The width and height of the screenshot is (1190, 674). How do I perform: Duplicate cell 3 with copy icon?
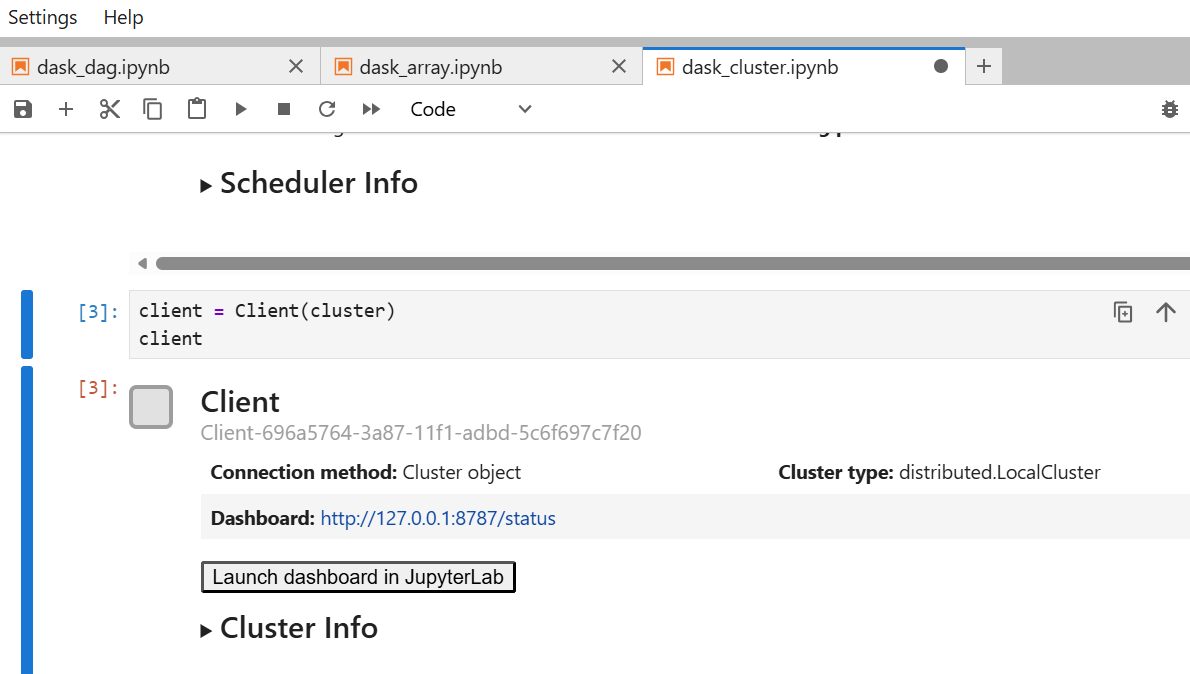click(1122, 312)
